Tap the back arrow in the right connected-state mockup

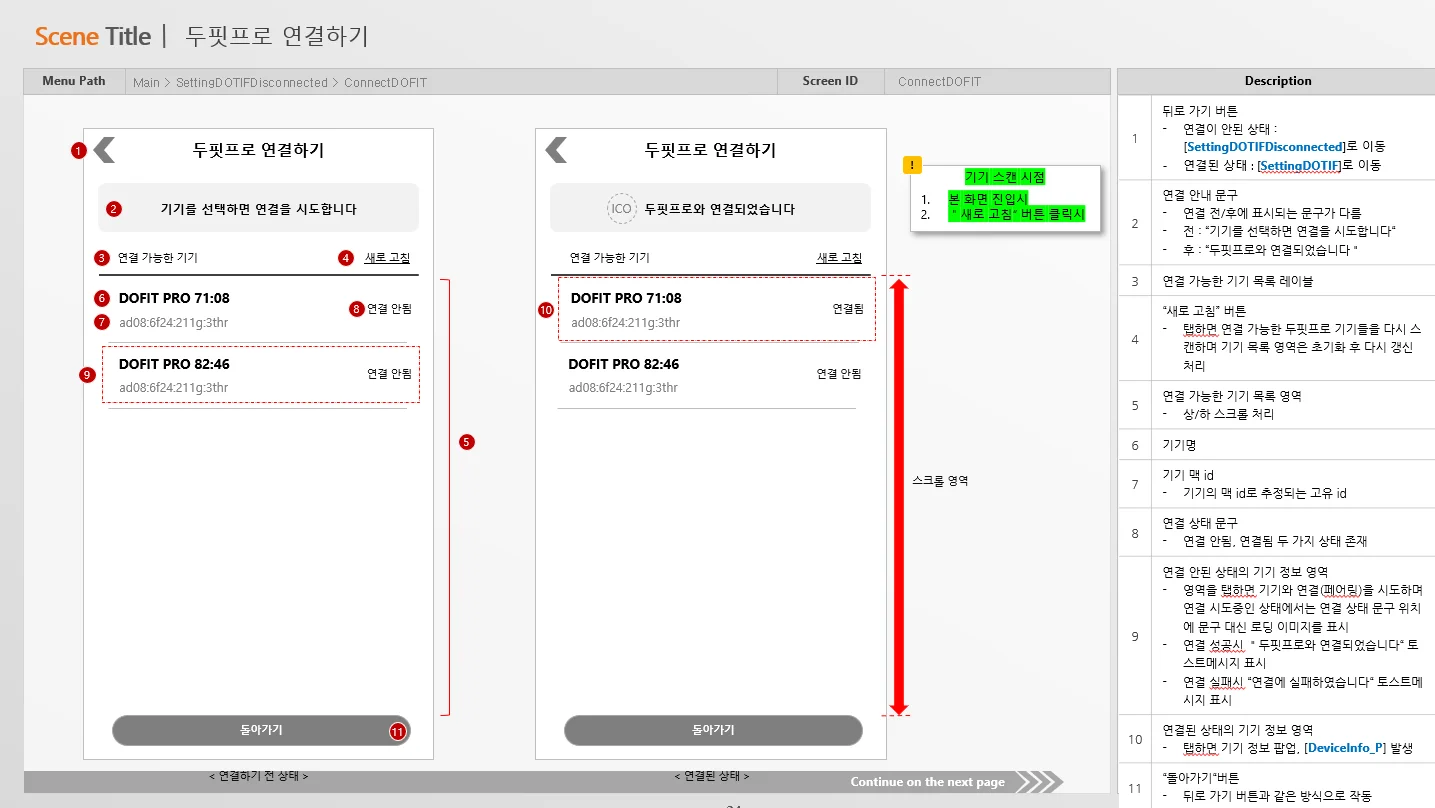pos(556,150)
